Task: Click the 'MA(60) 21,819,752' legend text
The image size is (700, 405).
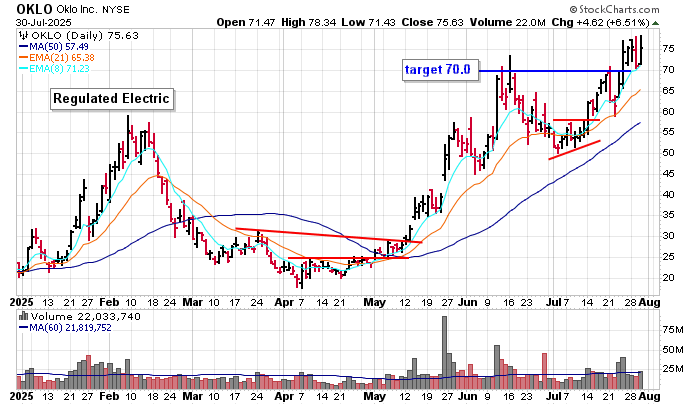Action: (x=70, y=328)
